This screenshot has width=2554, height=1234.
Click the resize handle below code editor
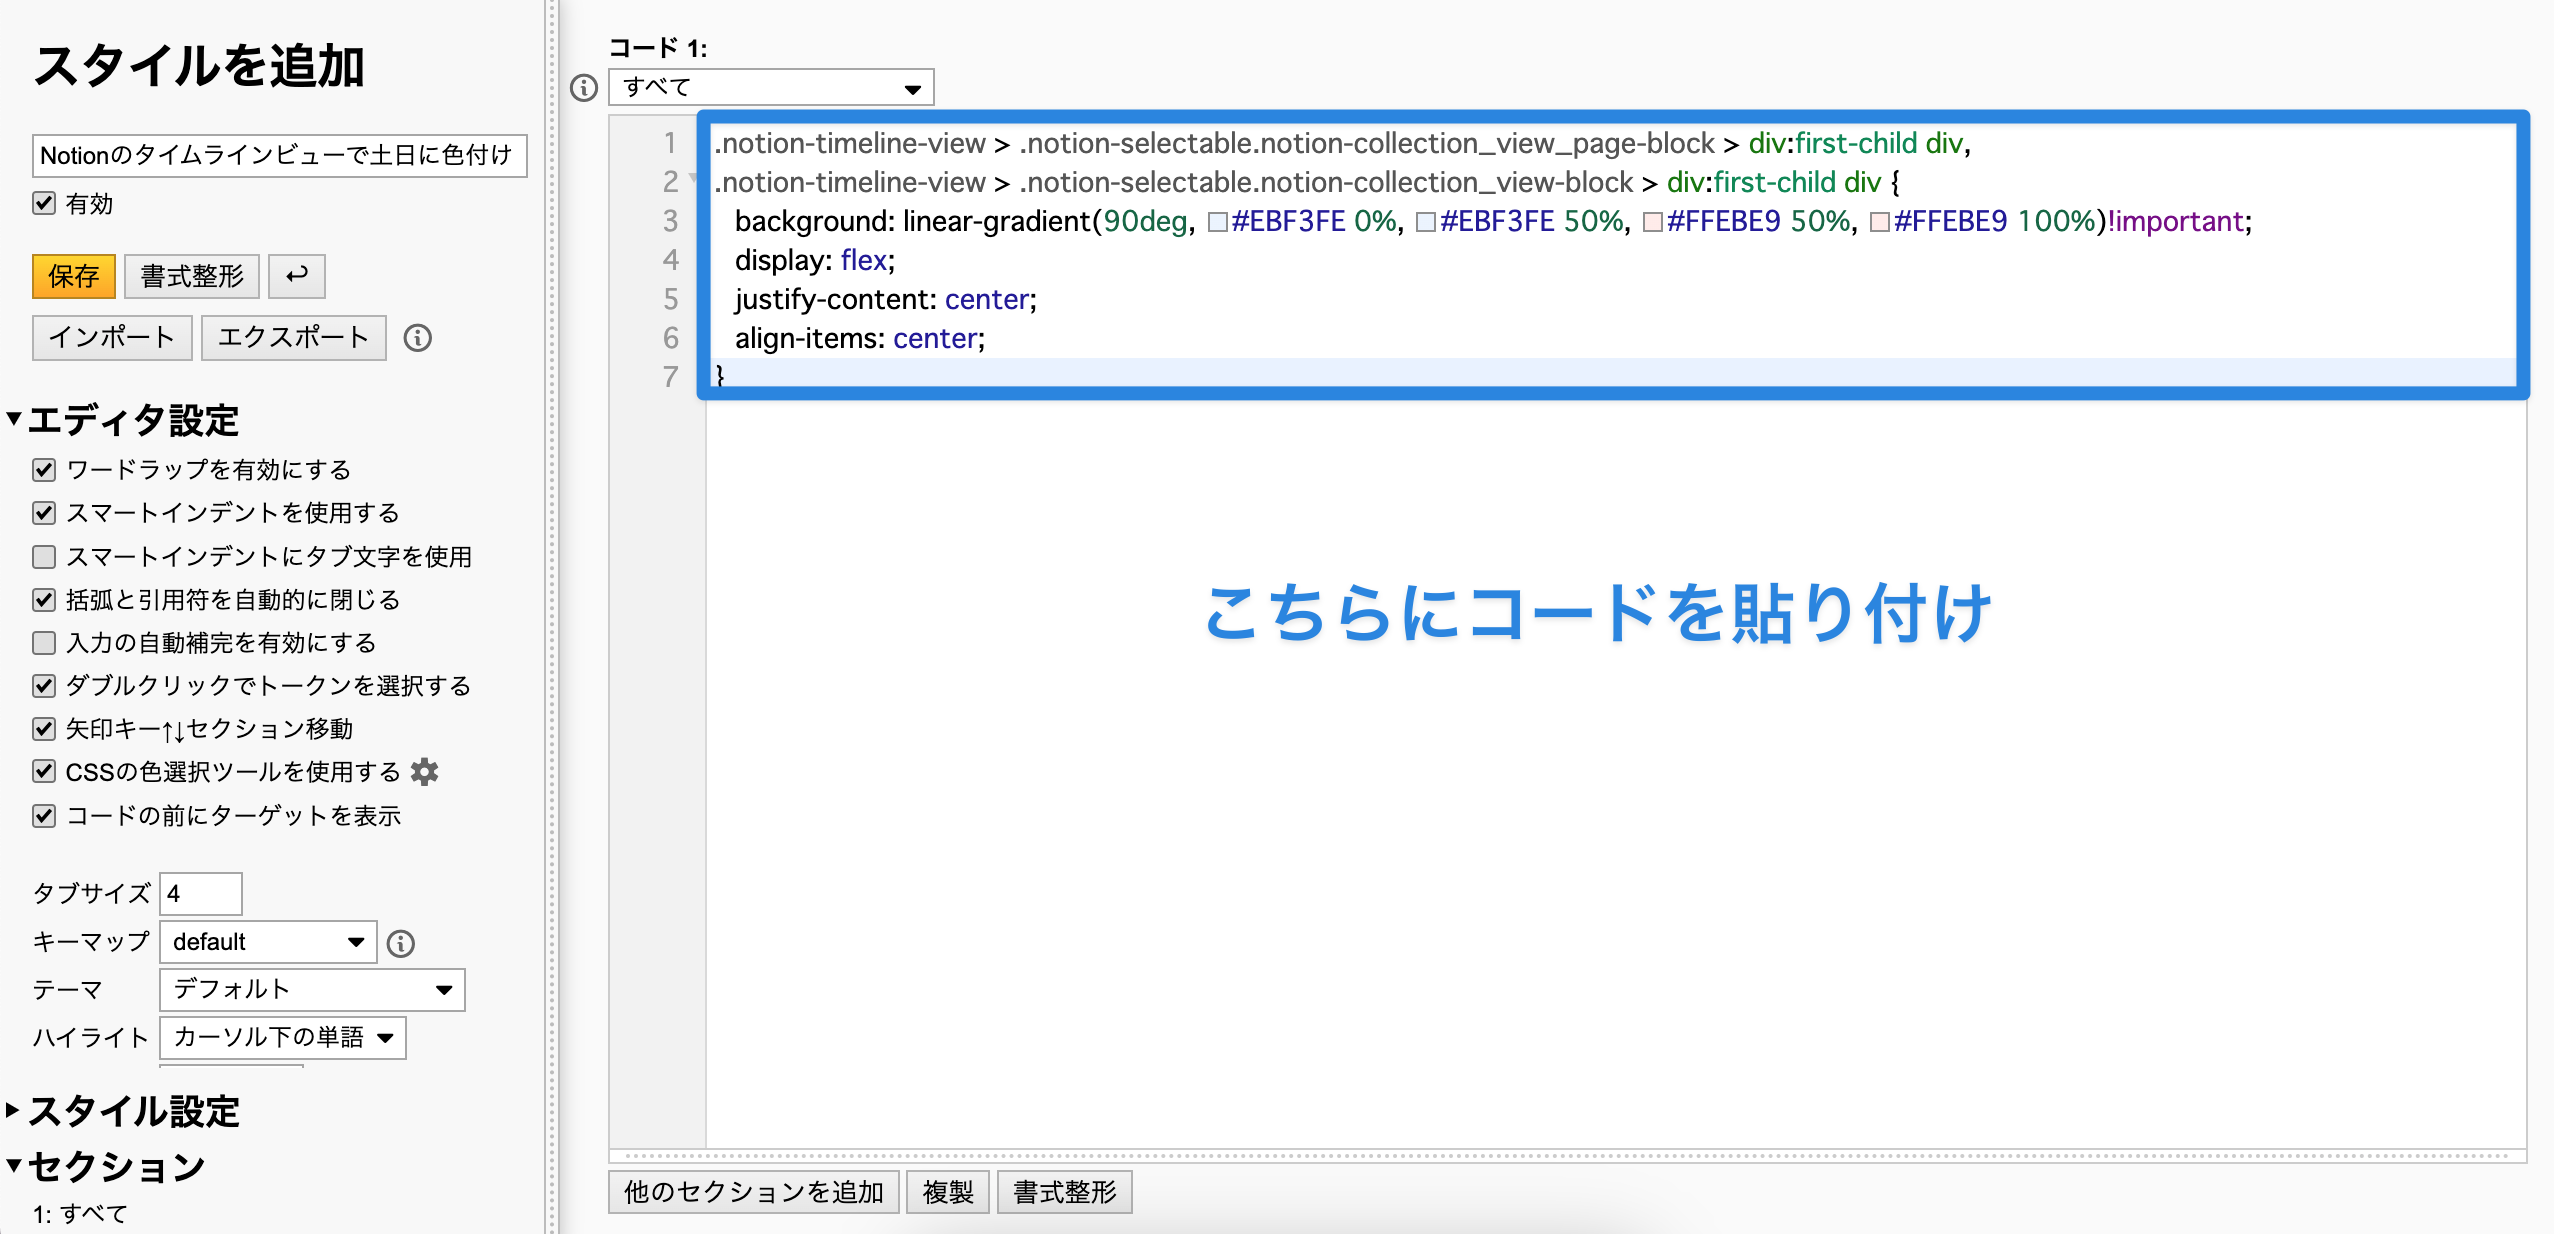click(x=1567, y=1155)
